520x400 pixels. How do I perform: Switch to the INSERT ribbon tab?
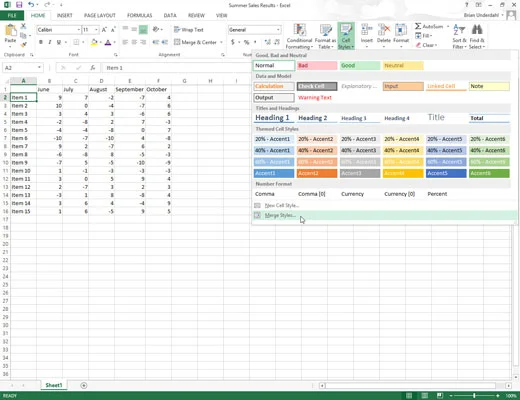click(65, 15)
